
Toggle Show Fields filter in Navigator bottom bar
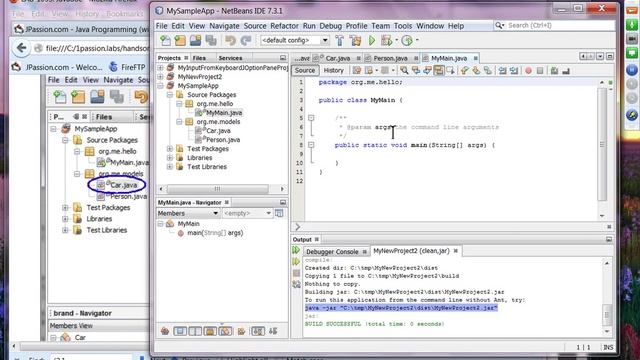180,331
